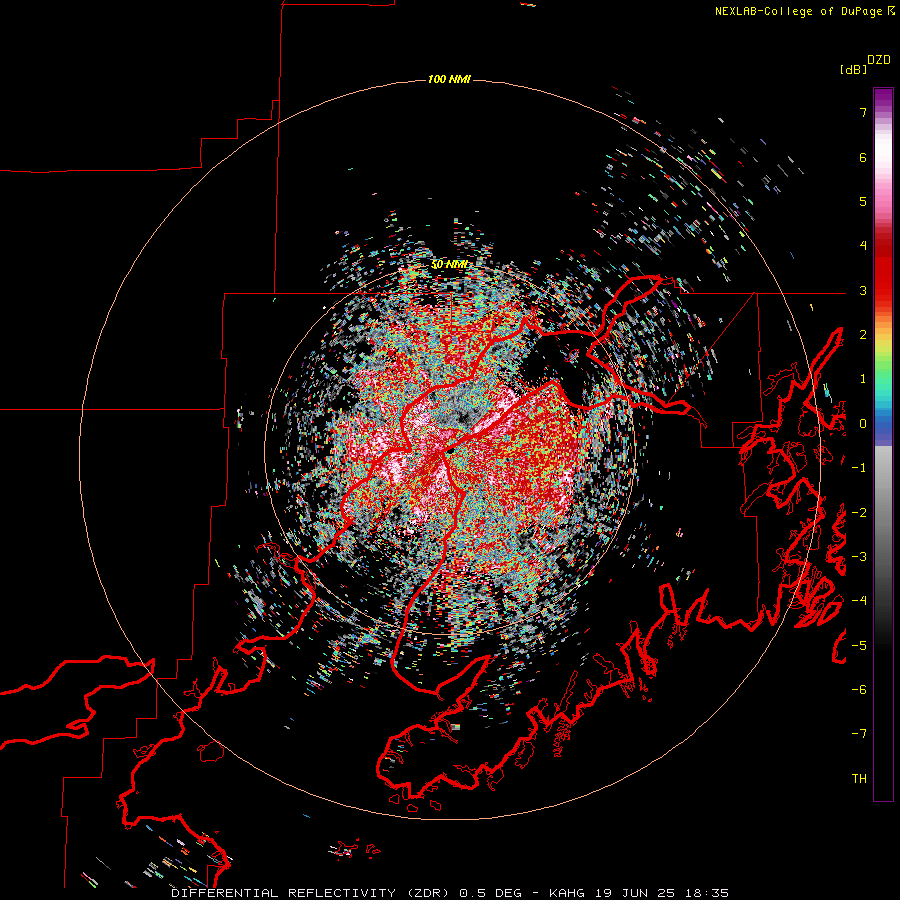Click the 3 dB scale value
The width and height of the screenshot is (900, 900).
click(x=863, y=290)
